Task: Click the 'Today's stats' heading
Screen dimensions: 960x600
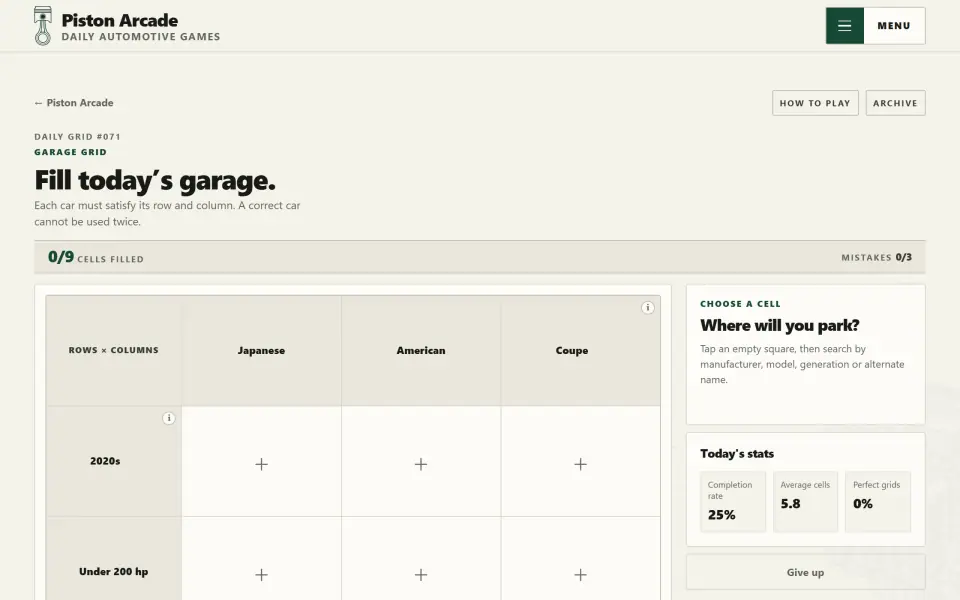Action: click(x=737, y=454)
